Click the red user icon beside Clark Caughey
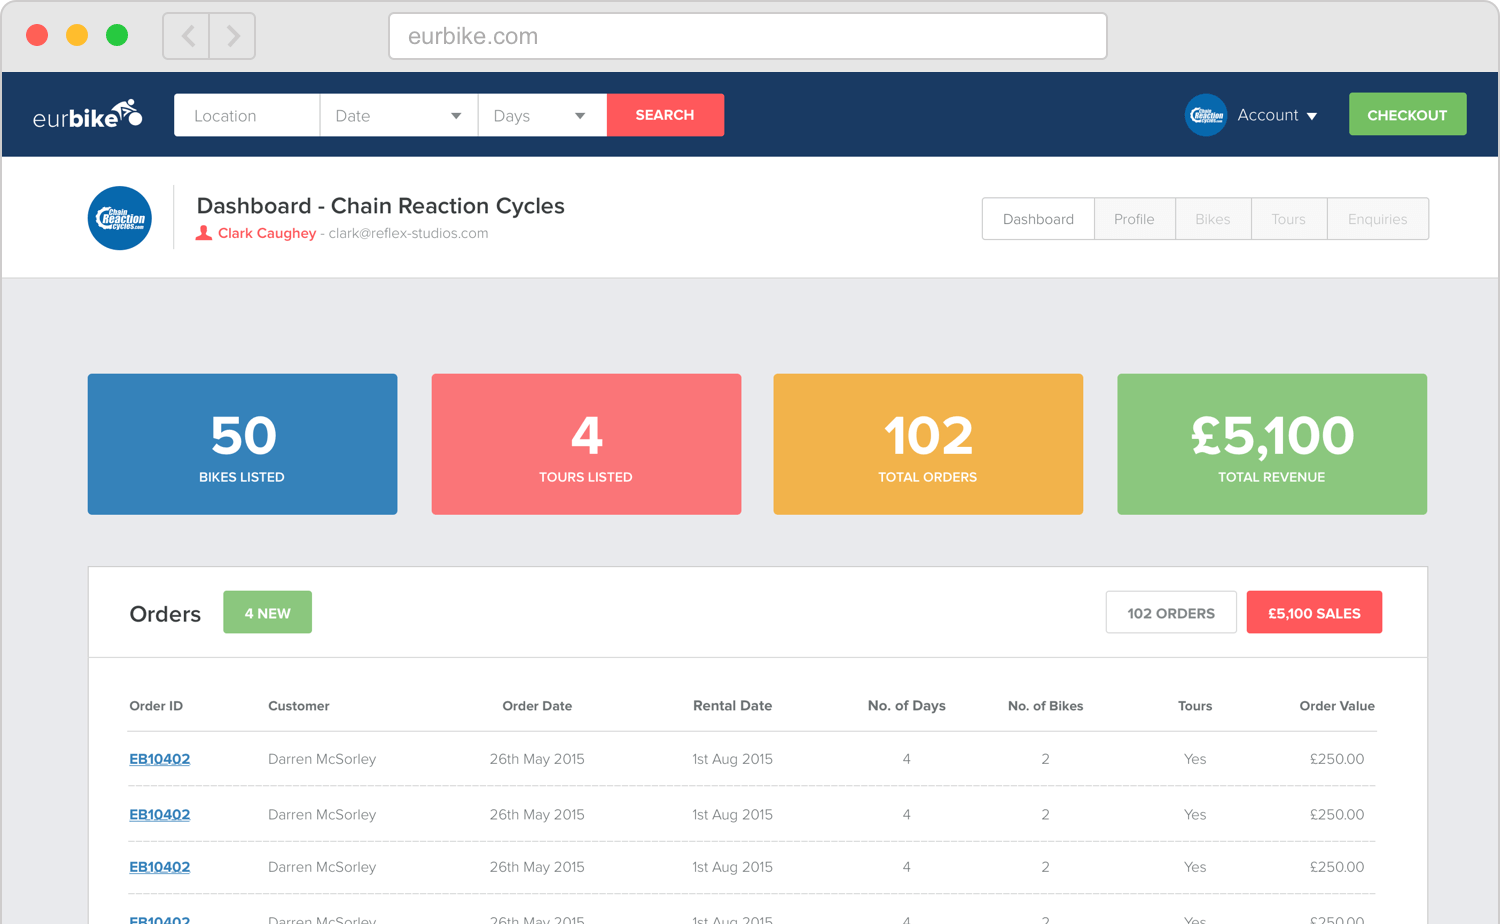This screenshot has width=1500, height=924. [x=204, y=233]
